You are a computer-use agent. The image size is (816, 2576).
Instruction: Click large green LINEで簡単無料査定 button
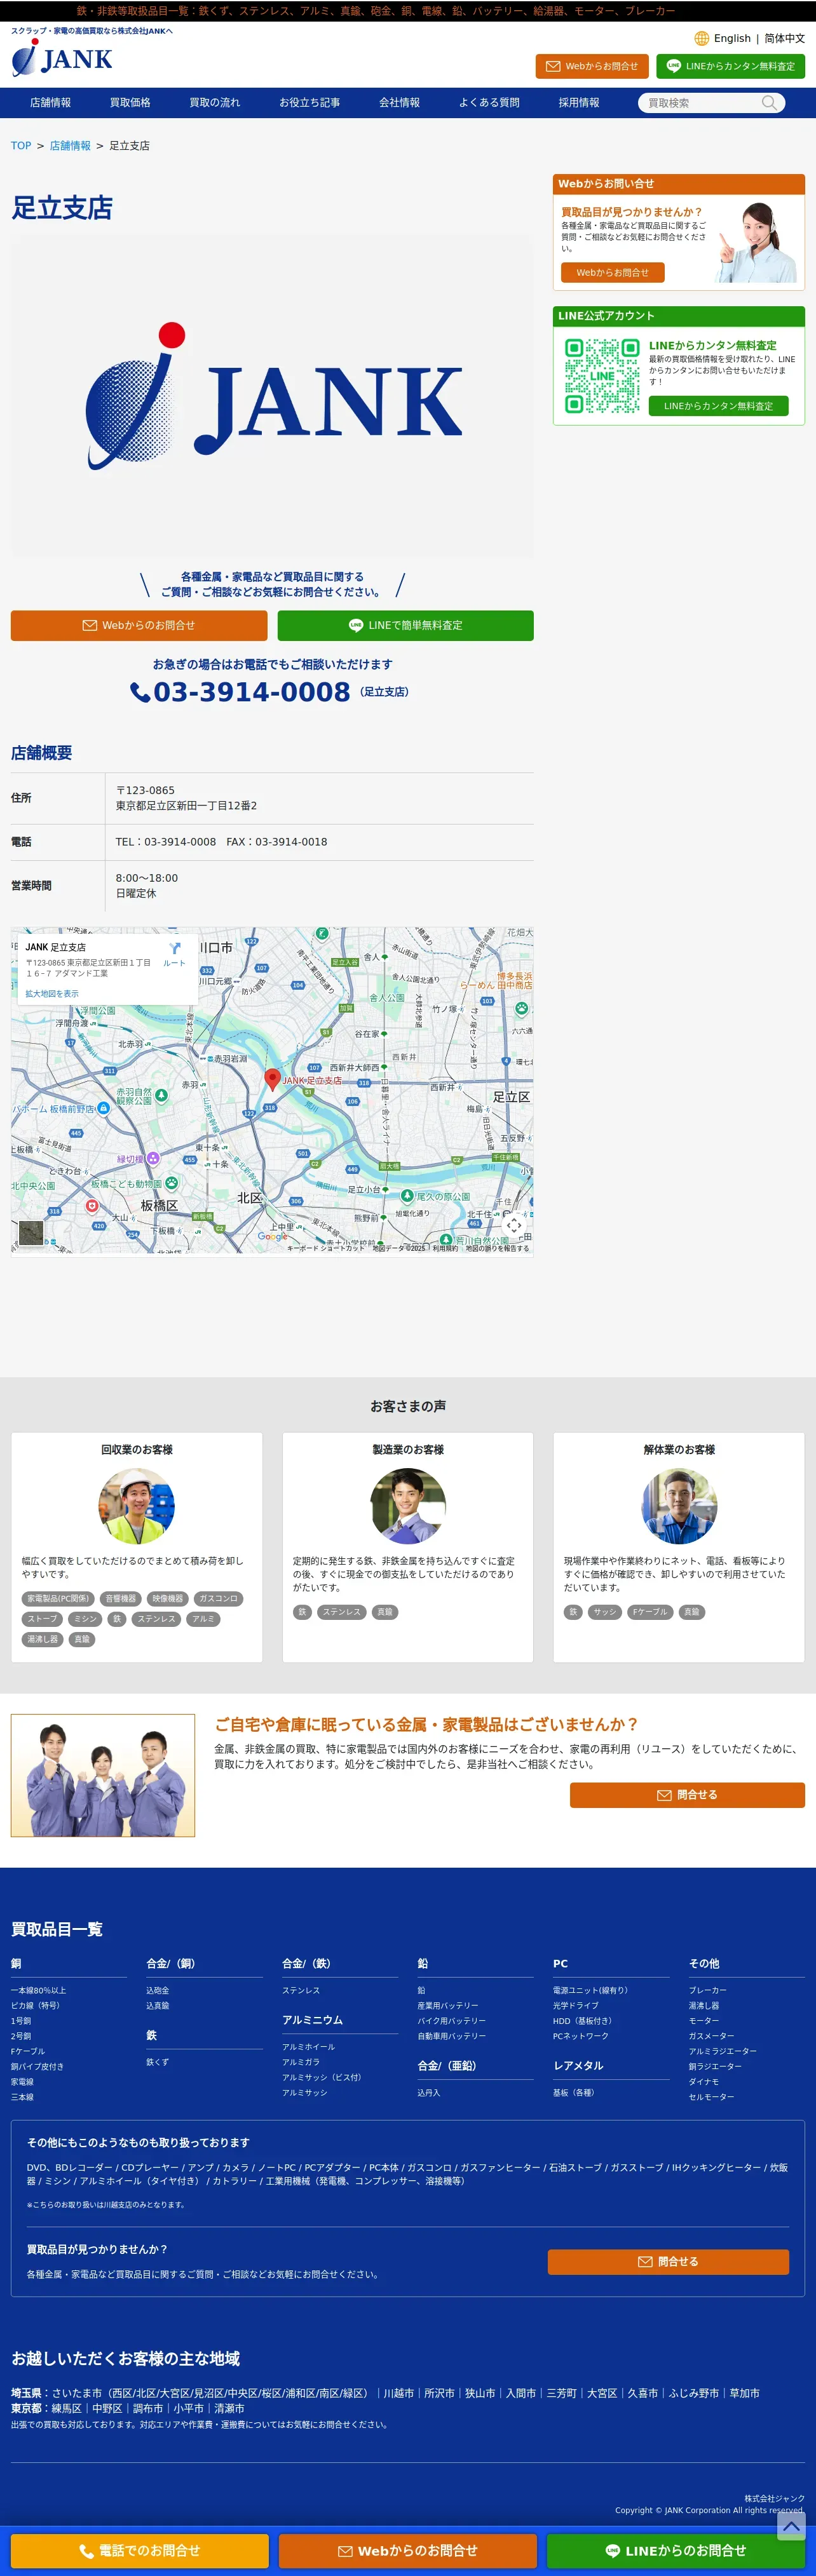click(x=405, y=625)
